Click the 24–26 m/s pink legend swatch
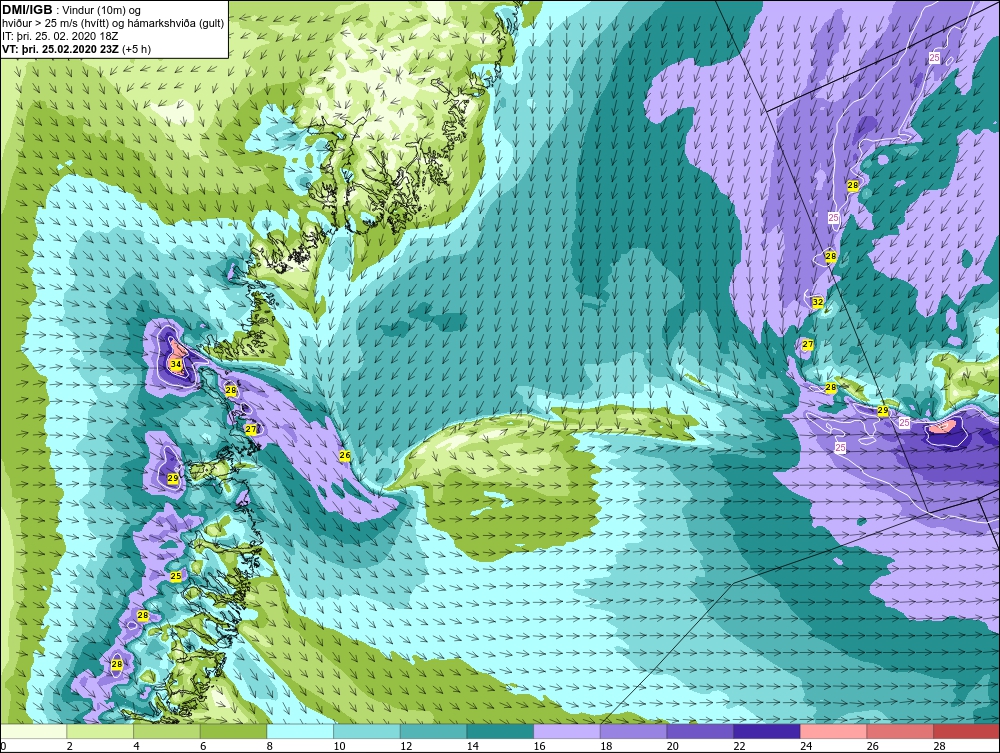This screenshot has width=1000, height=753. pyautogui.click(x=833, y=731)
